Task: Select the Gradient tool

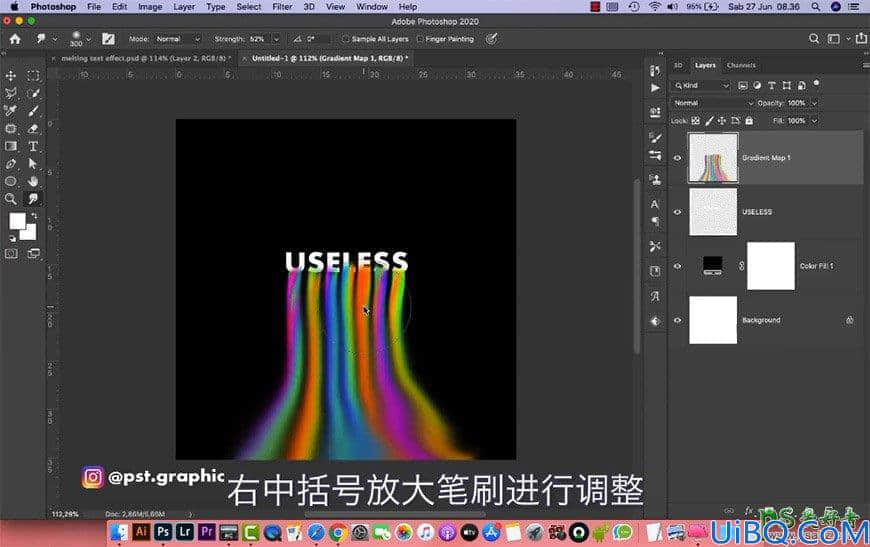Action: [11, 146]
